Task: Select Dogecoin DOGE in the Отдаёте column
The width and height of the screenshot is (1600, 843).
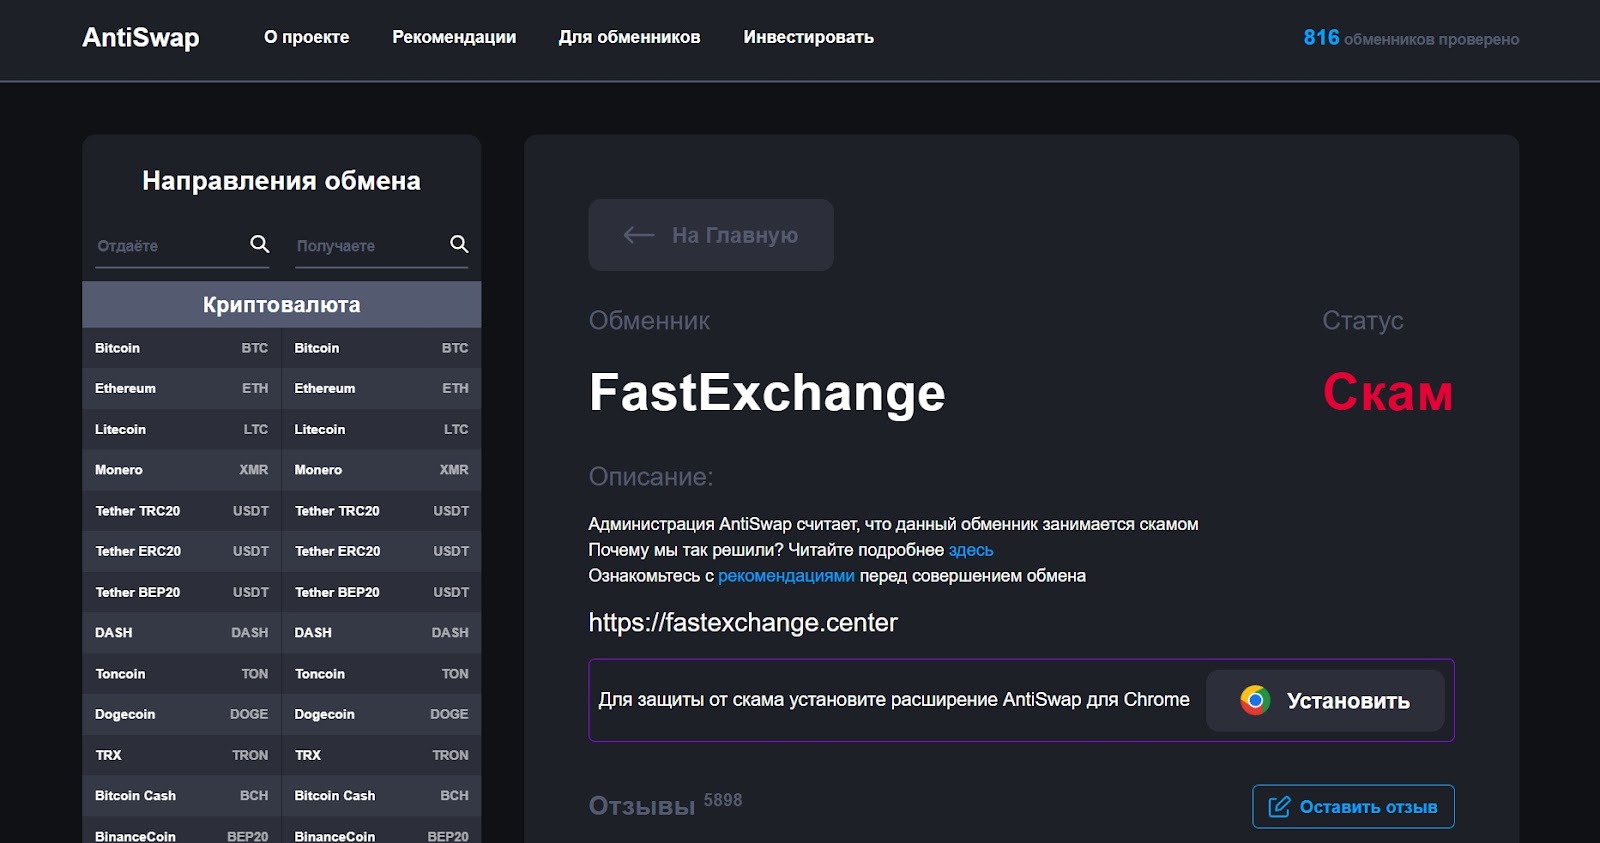Action: click(182, 714)
